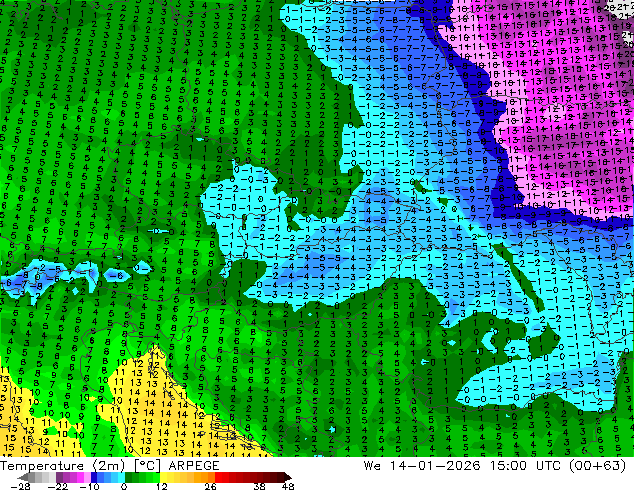This screenshot has height=490, width=634.
Task: Pick the bright yellow legend swatch at 12
Action: (163, 477)
